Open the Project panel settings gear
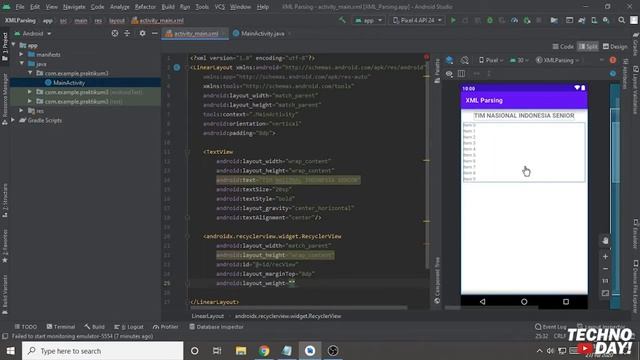This screenshot has height=360, width=640. 142,33
